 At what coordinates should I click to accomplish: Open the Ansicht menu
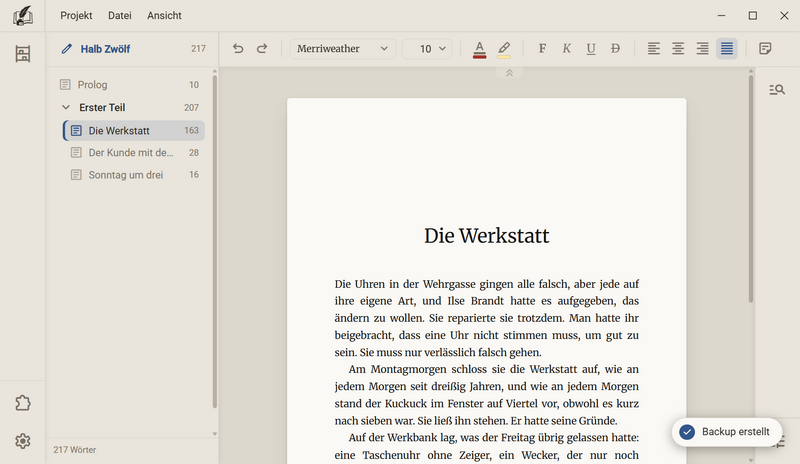click(164, 16)
